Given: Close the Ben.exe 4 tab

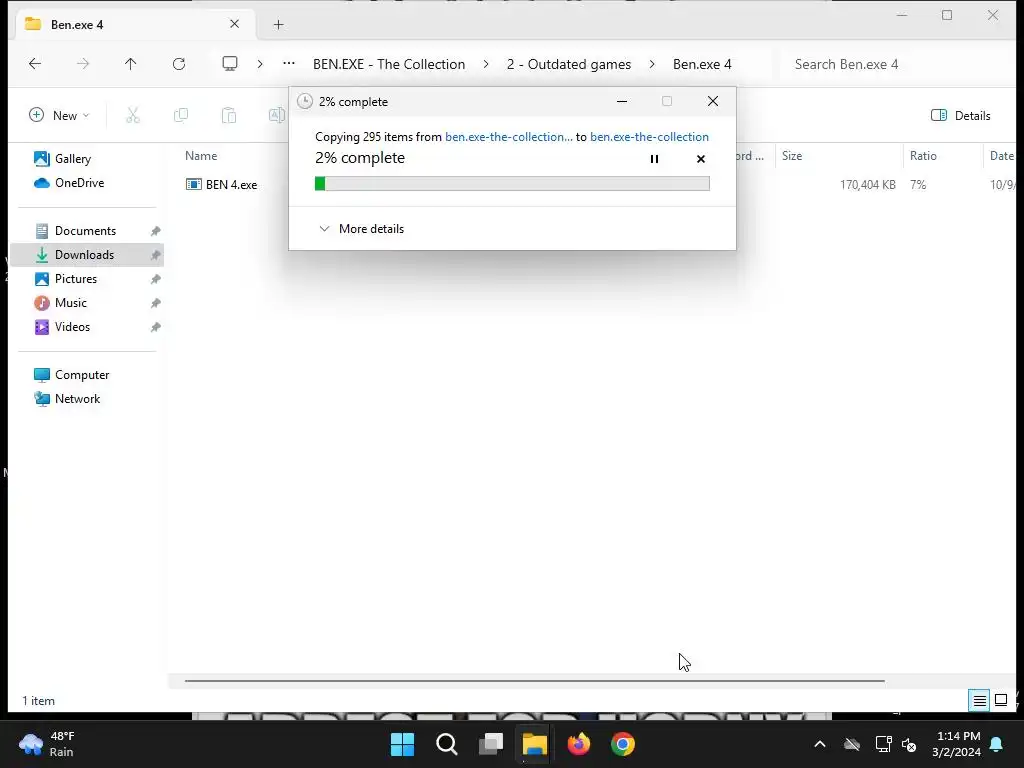Looking at the screenshot, I should click(x=234, y=24).
